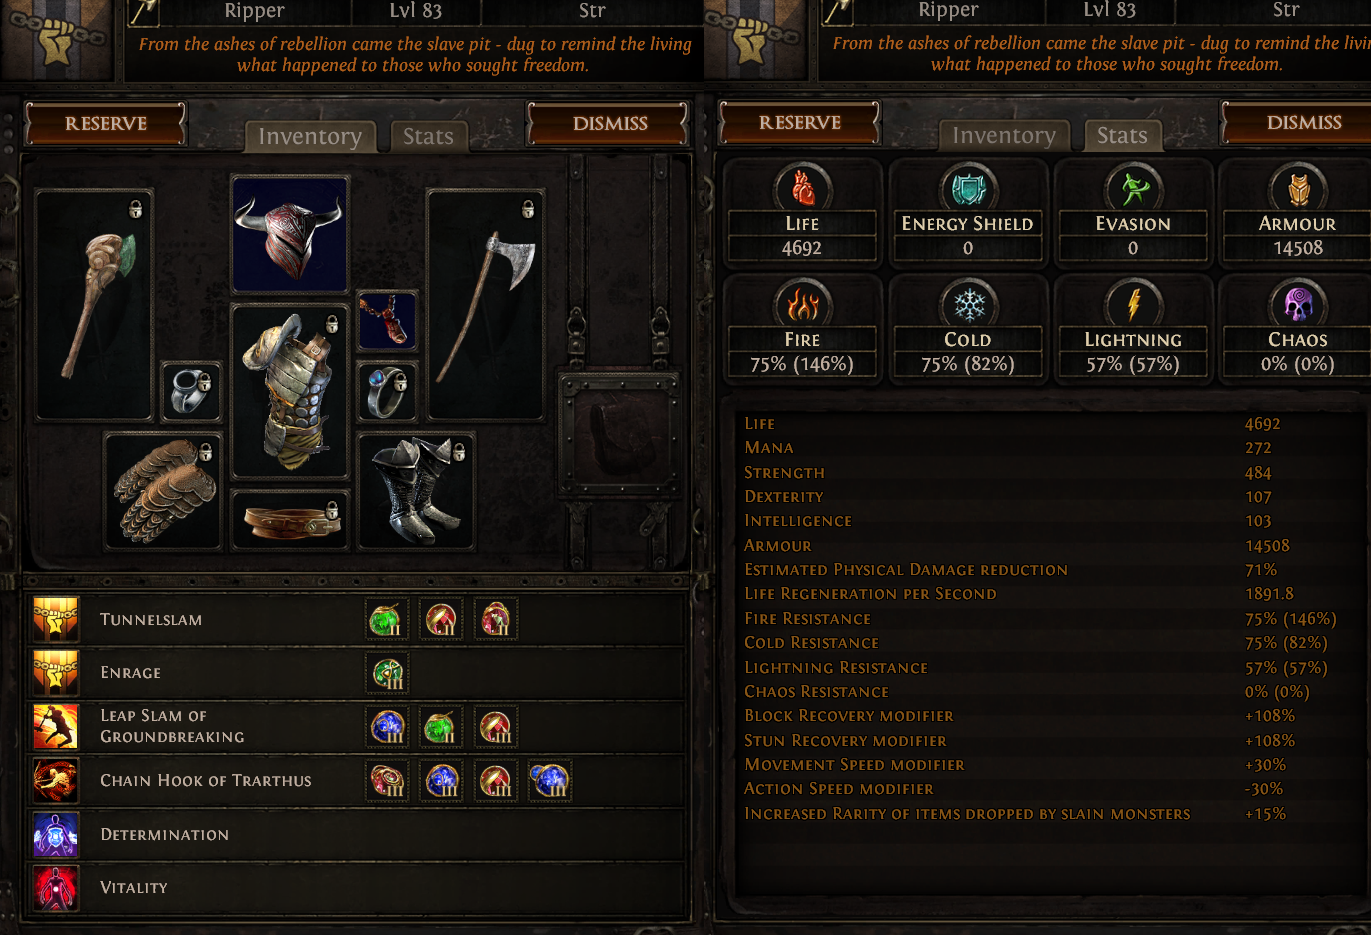Click the Determination aura skill icon

point(56,834)
